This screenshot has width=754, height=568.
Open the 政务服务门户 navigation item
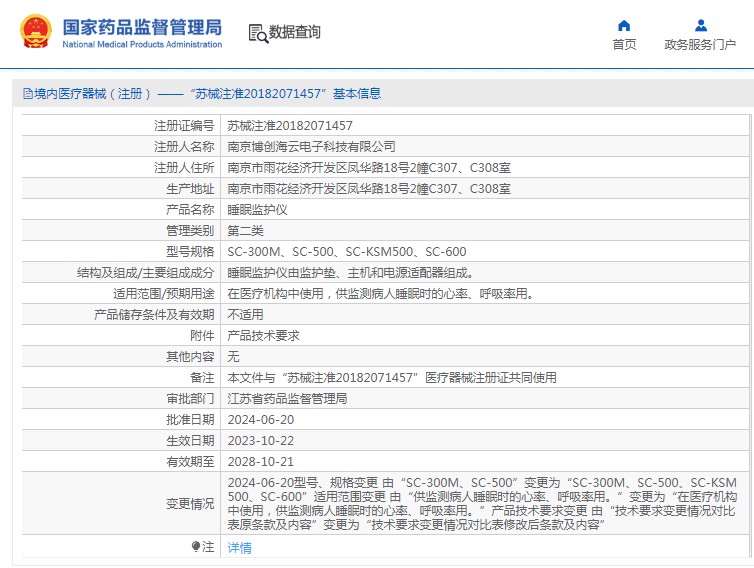point(700,44)
